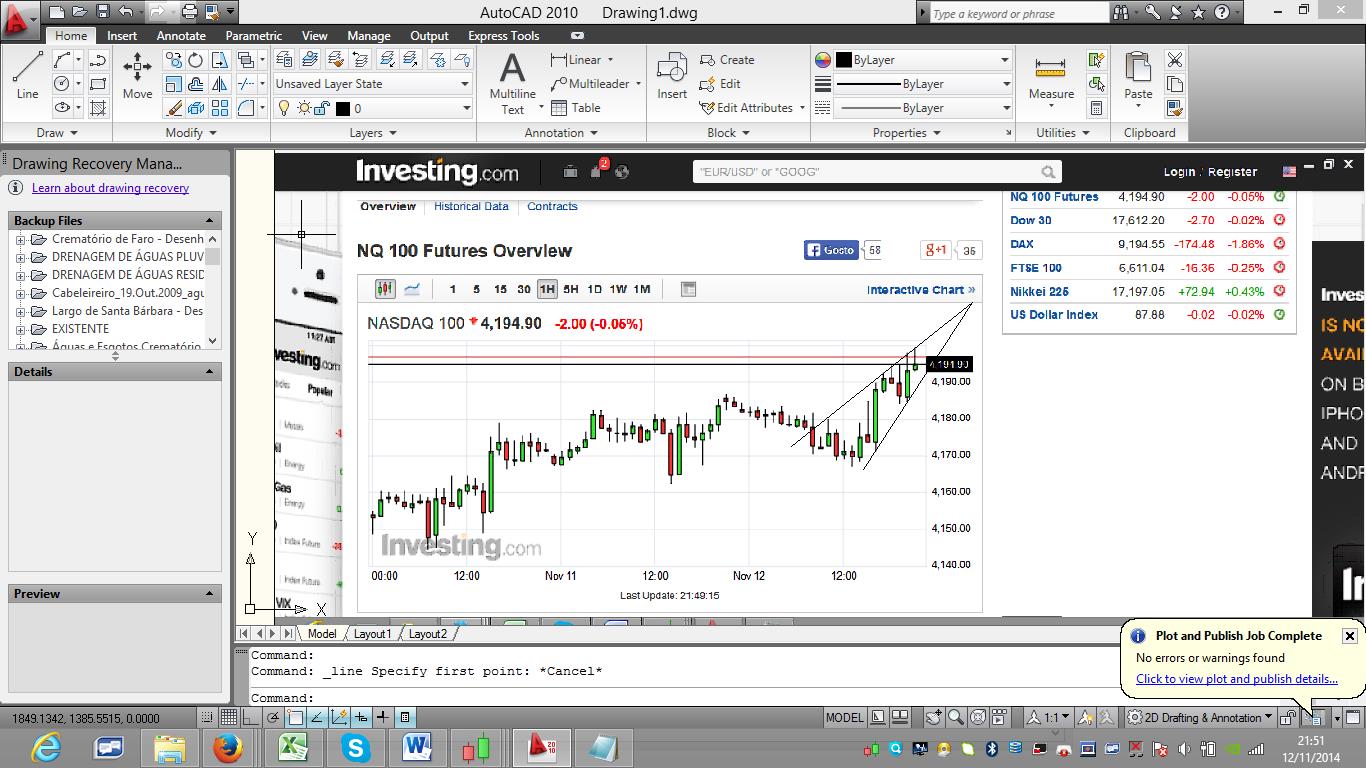Click the Measure utility icon
Viewport: 1366px width, 768px height.
coord(1051,76)
